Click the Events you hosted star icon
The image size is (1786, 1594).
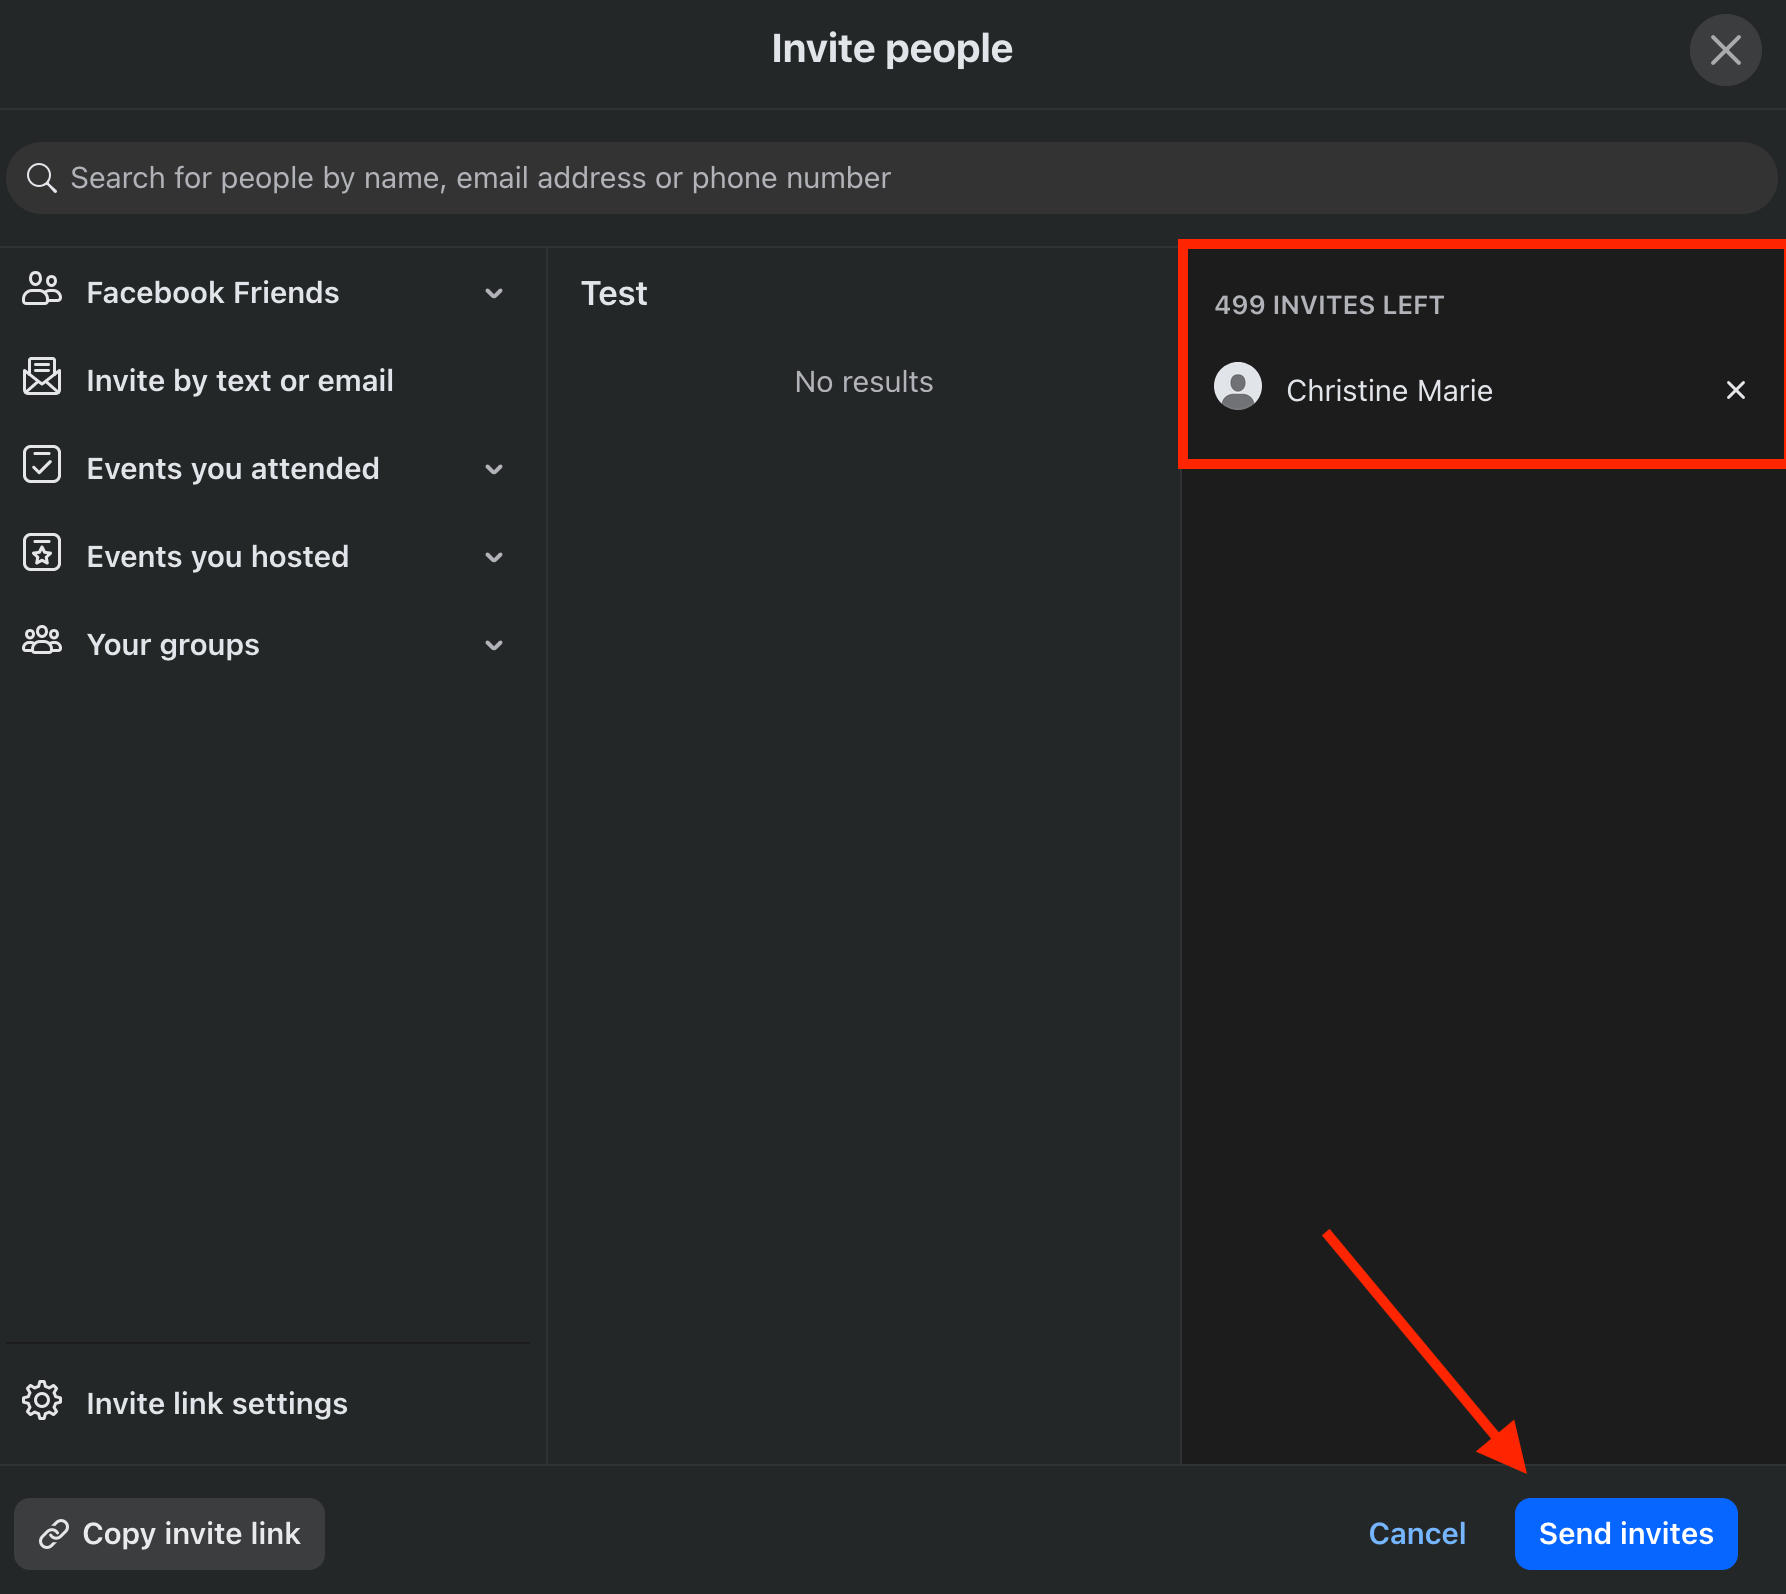click(x=42, y=554)
